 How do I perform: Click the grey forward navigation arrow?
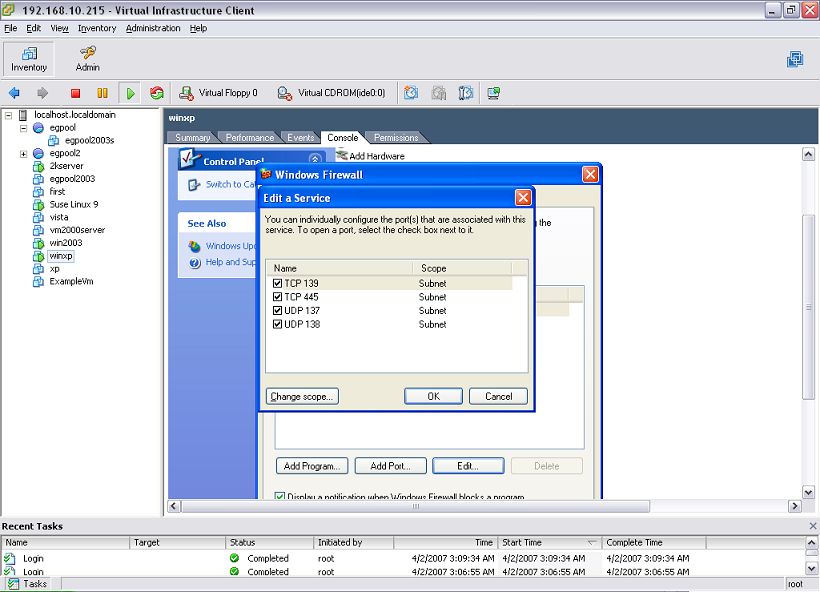[42, 93]
